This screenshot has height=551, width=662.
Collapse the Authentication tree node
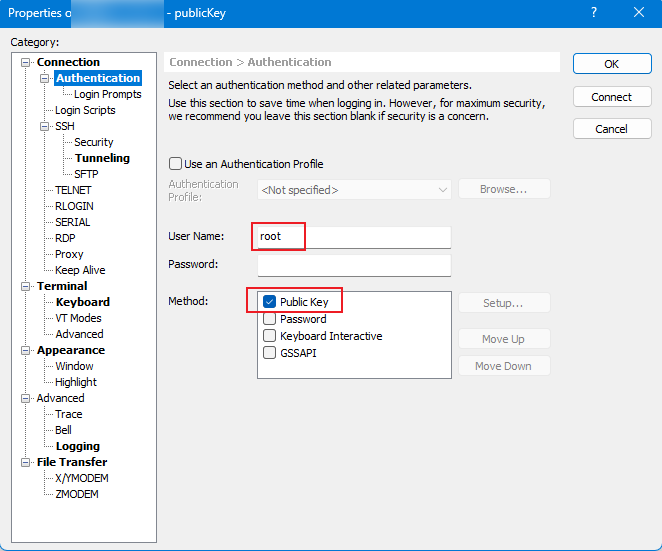pos(44,78)
